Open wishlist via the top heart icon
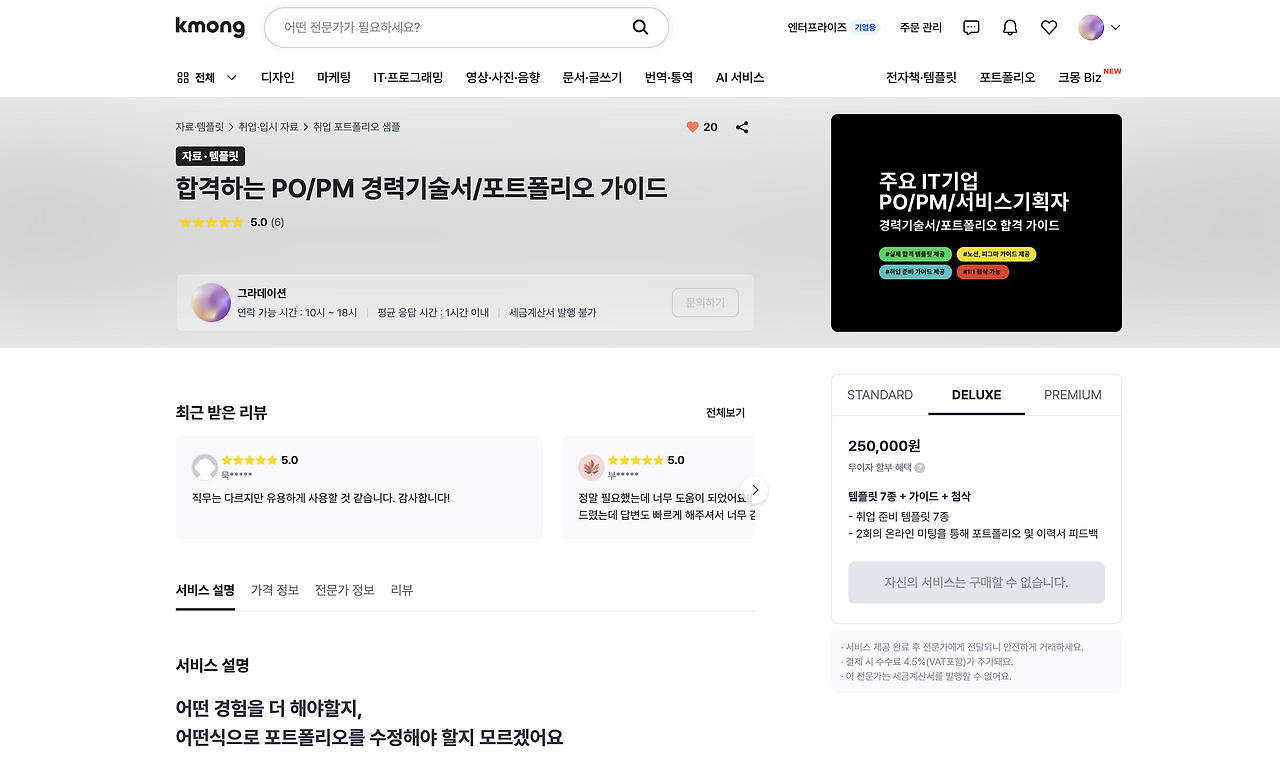Image resolution: width=1280 pixels, height=772 pixels. click(x=1048, y=27)
